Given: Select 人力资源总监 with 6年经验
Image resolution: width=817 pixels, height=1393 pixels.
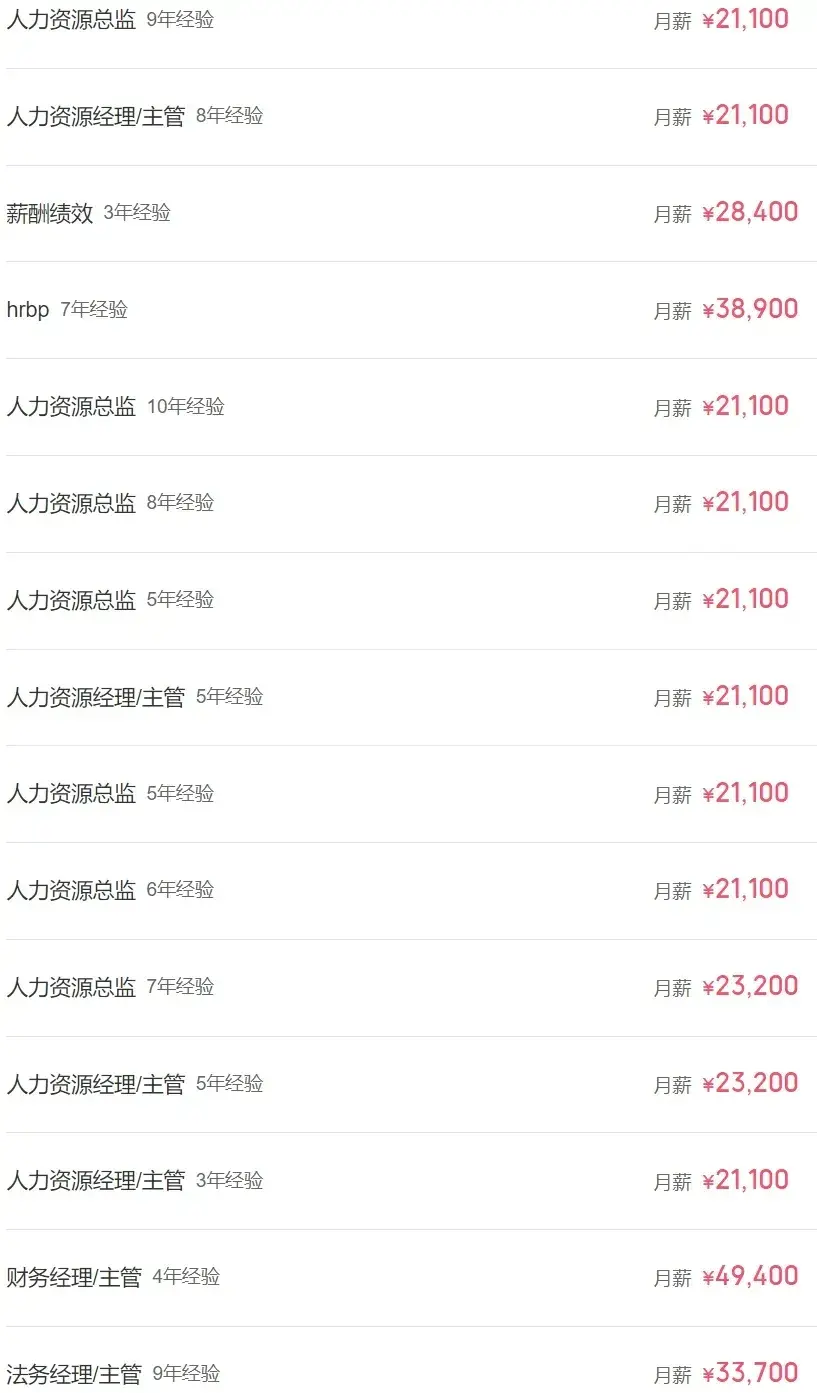Looking at the screenshot, I should click(x=71, y=890).
